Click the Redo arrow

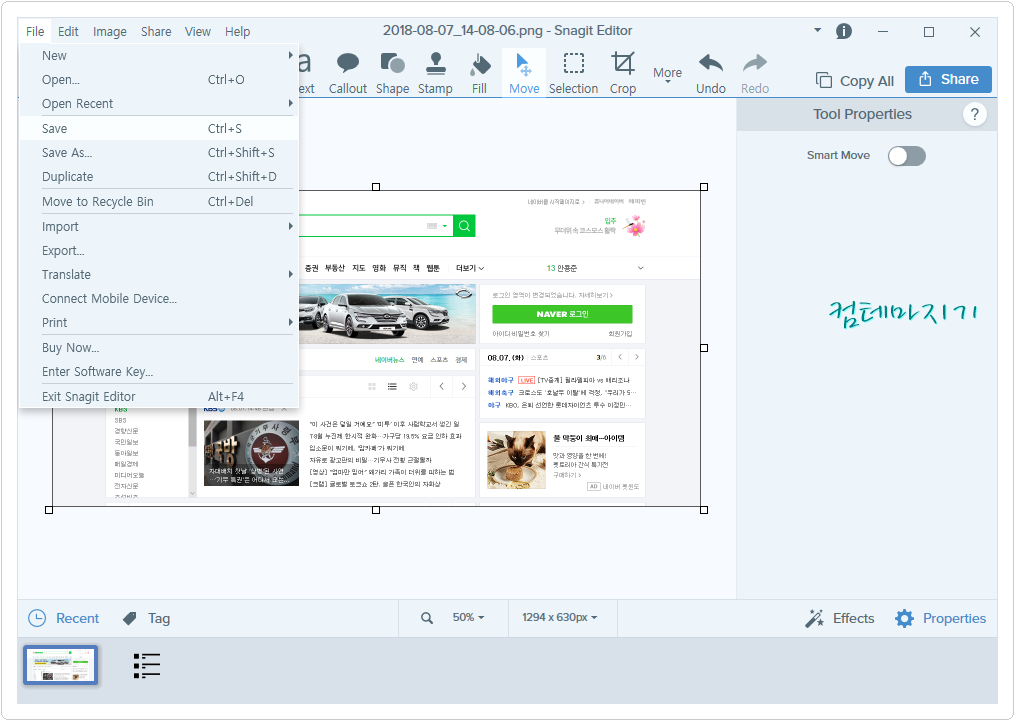pos(755,73)
